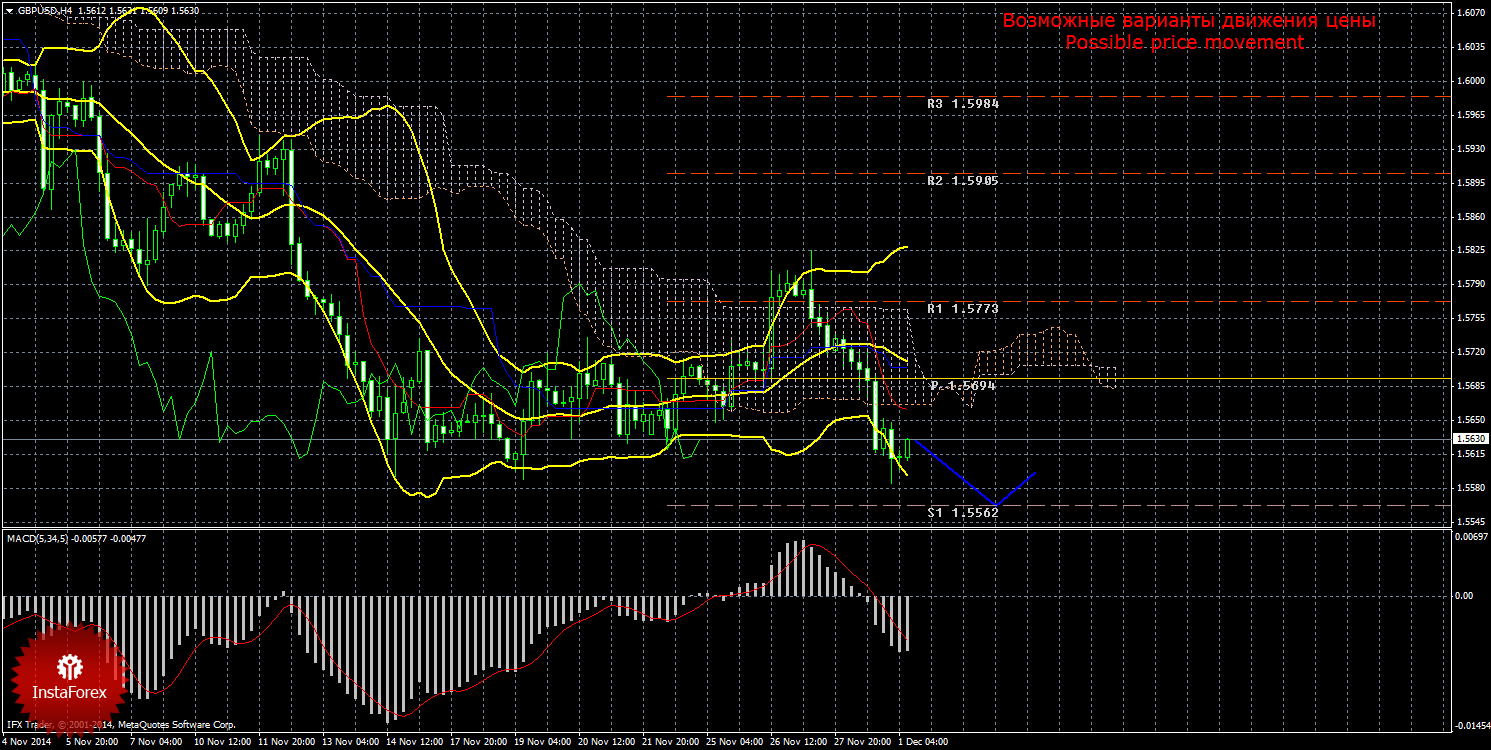Select the R3 1.5984 resistance label
The height and width of the screenshot is (750, 1491).
click(962, 103)
